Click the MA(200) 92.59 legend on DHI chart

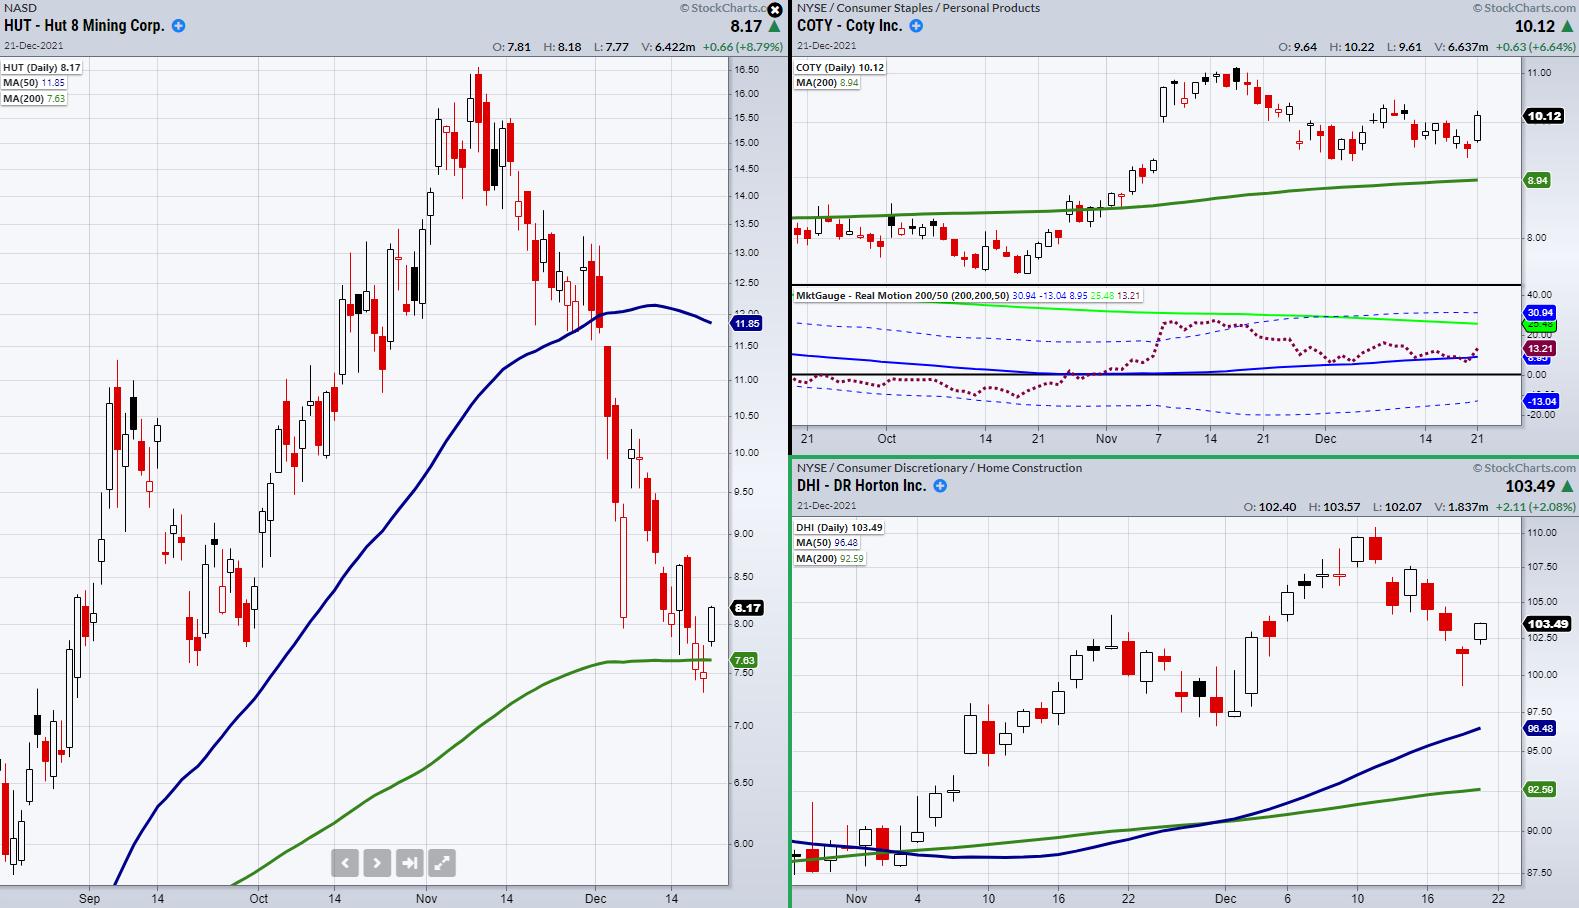tap(830, 558)
